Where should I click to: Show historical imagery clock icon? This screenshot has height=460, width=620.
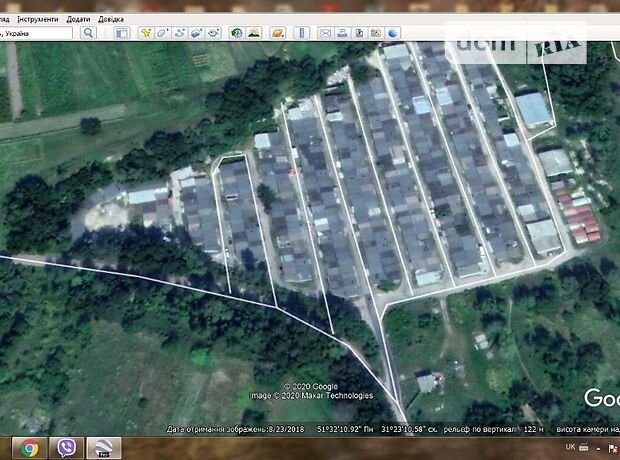[237, 33]
